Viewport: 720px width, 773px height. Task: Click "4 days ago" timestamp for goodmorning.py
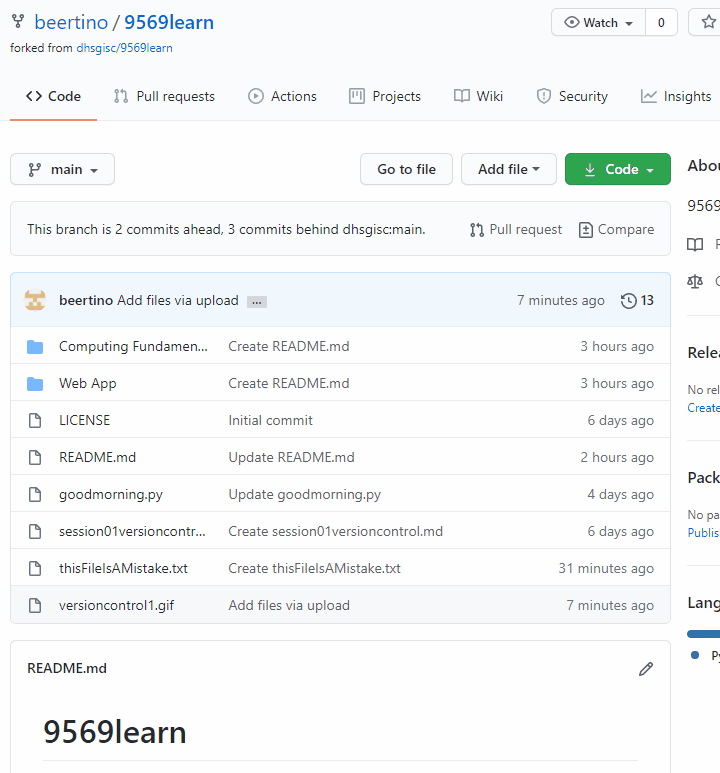(620, 494)
